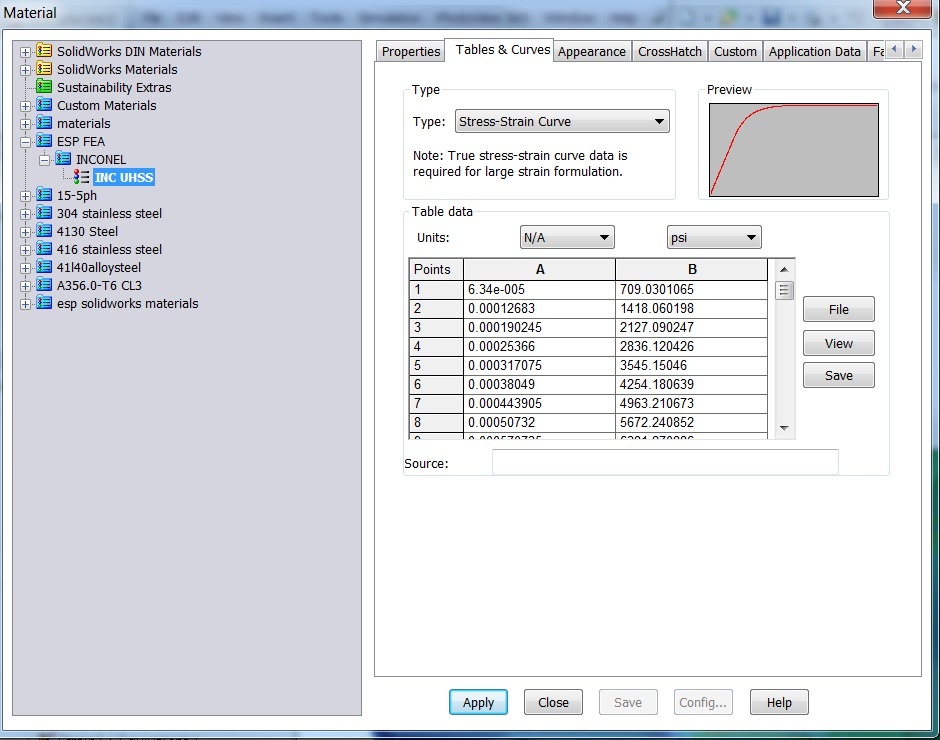Image resolution: width=940 pixels, height=740 pixels.
Task: Click the 4130 Steel library icon
Action: (44, 231)
